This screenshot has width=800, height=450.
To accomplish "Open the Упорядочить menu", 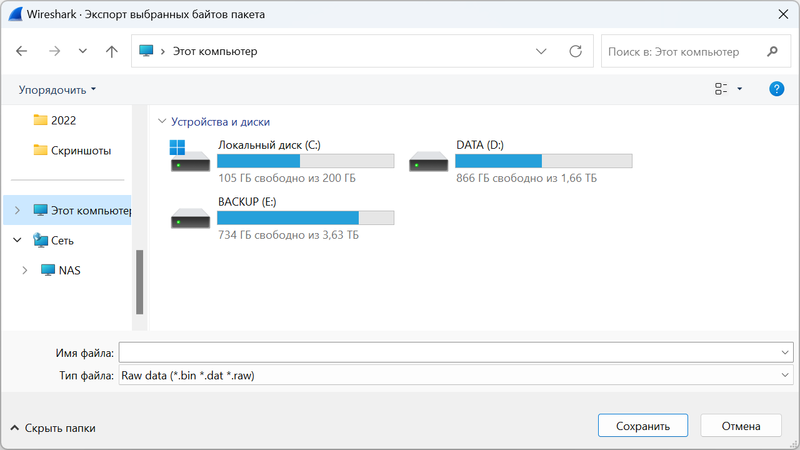I will [x=57, y=90].
